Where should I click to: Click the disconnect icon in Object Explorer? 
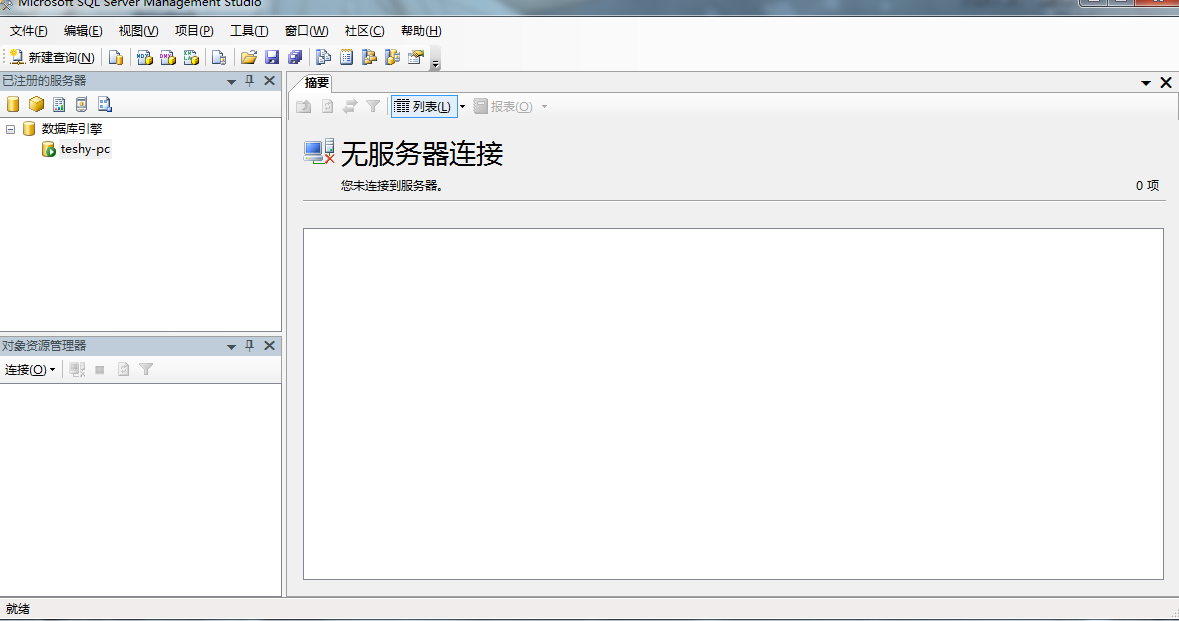click(x=77, y=369)
